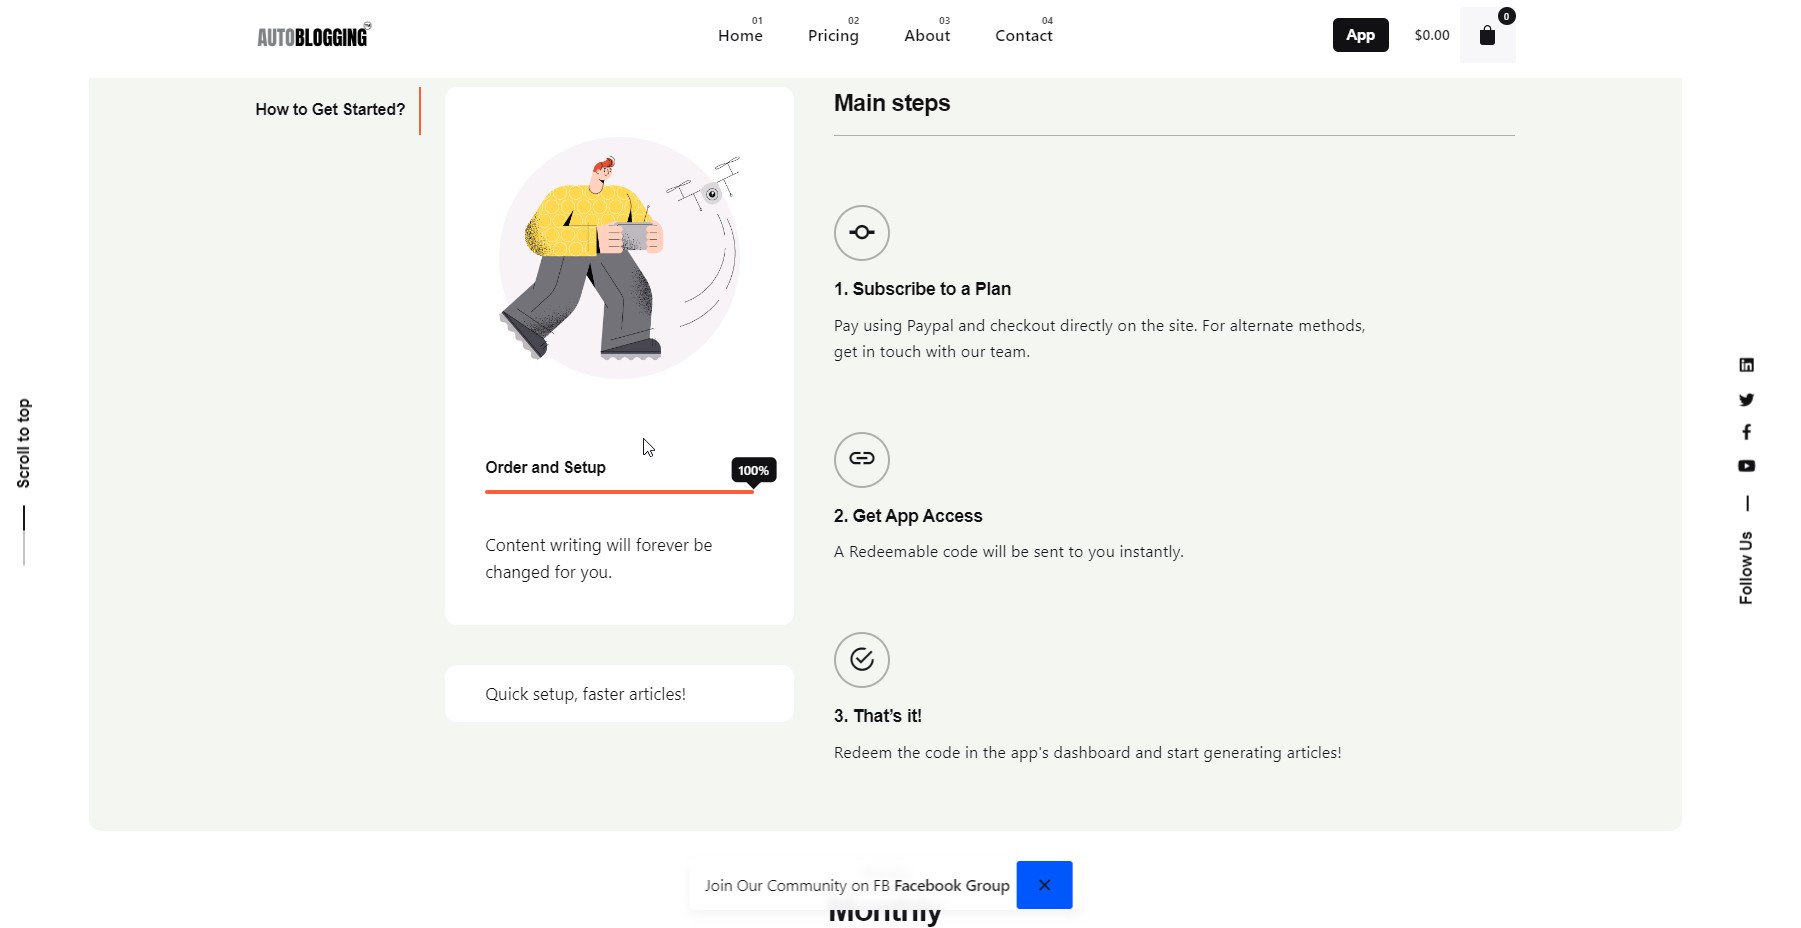Click the black App button
This screenshot has height=928, width=1801.
(1360, 35)
